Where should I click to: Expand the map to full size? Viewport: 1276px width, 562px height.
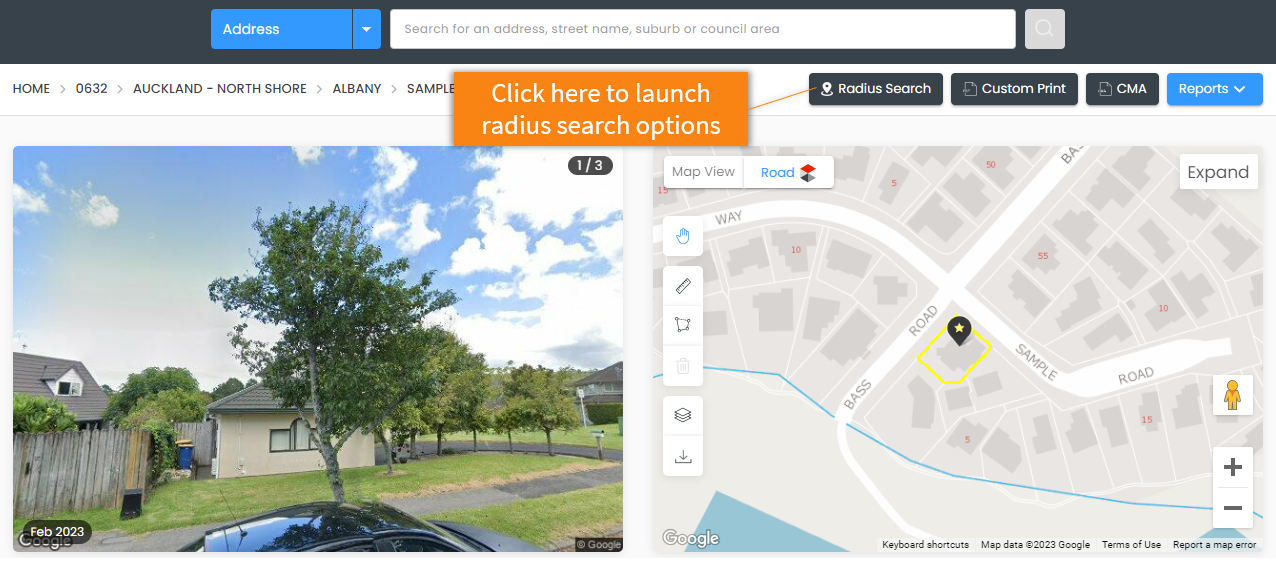1218,172
